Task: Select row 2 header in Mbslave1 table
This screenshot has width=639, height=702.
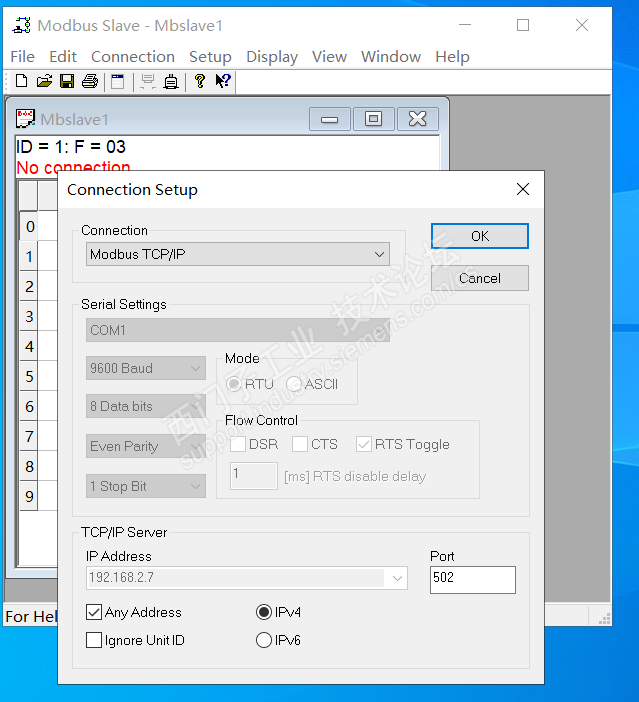Action: 29,286
